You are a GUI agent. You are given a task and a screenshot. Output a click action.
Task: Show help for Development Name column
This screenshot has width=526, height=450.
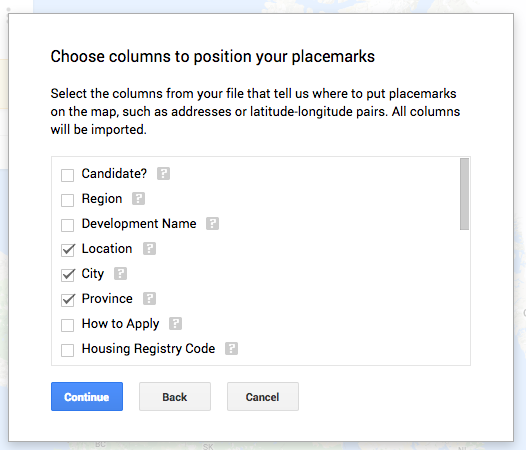[212, 223]
